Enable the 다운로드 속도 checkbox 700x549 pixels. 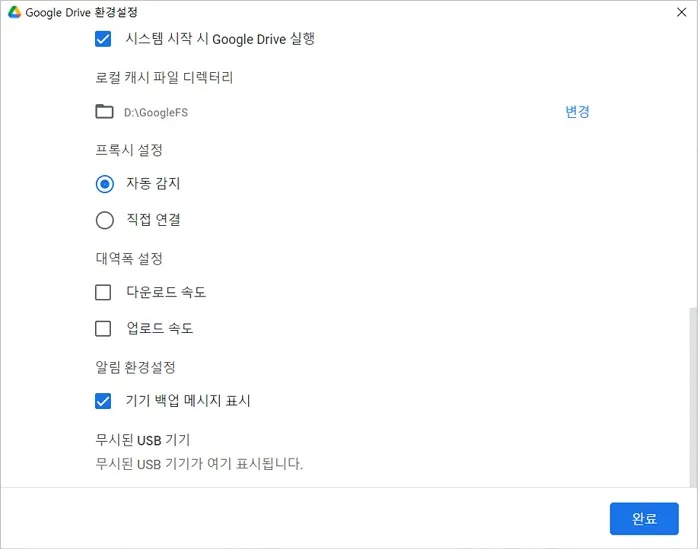[x=103, y=293]
